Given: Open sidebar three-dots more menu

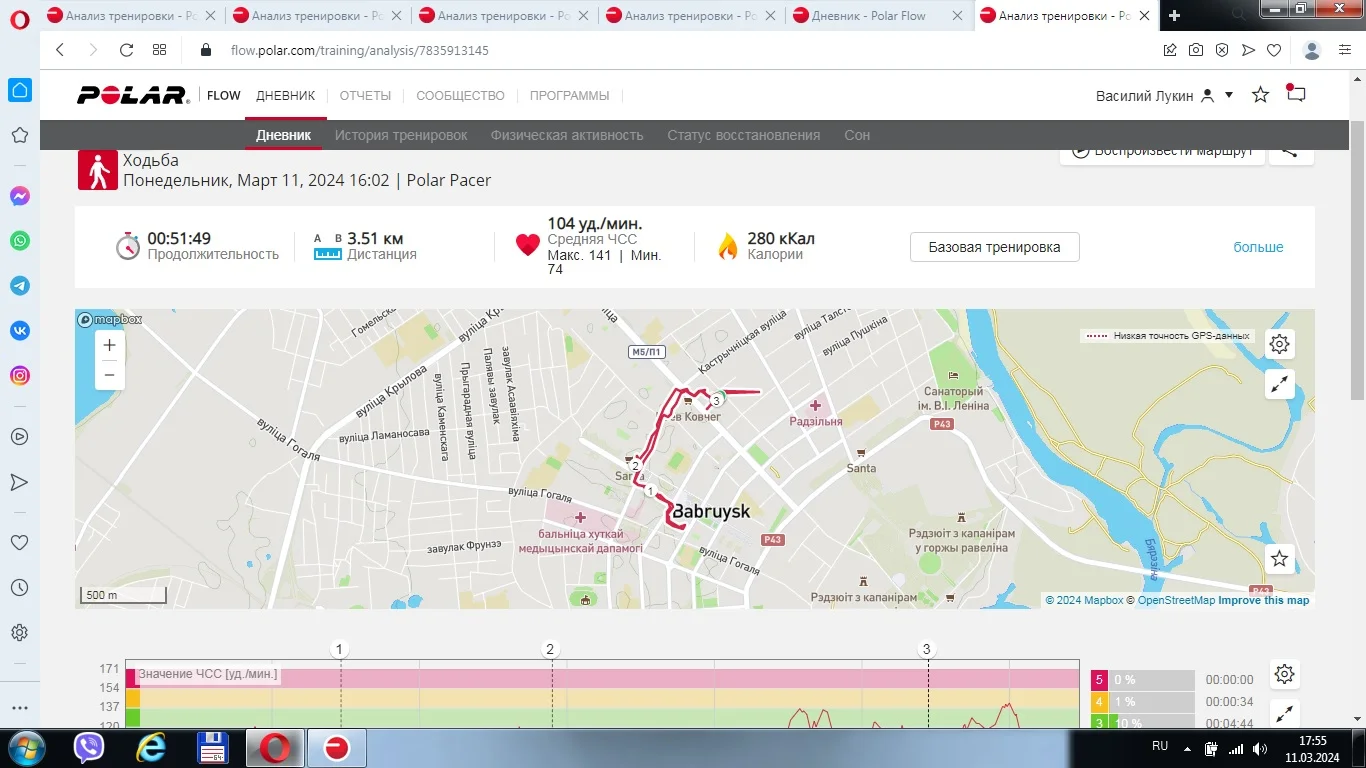Looking at the screenshot, I should tap(19, 708).
